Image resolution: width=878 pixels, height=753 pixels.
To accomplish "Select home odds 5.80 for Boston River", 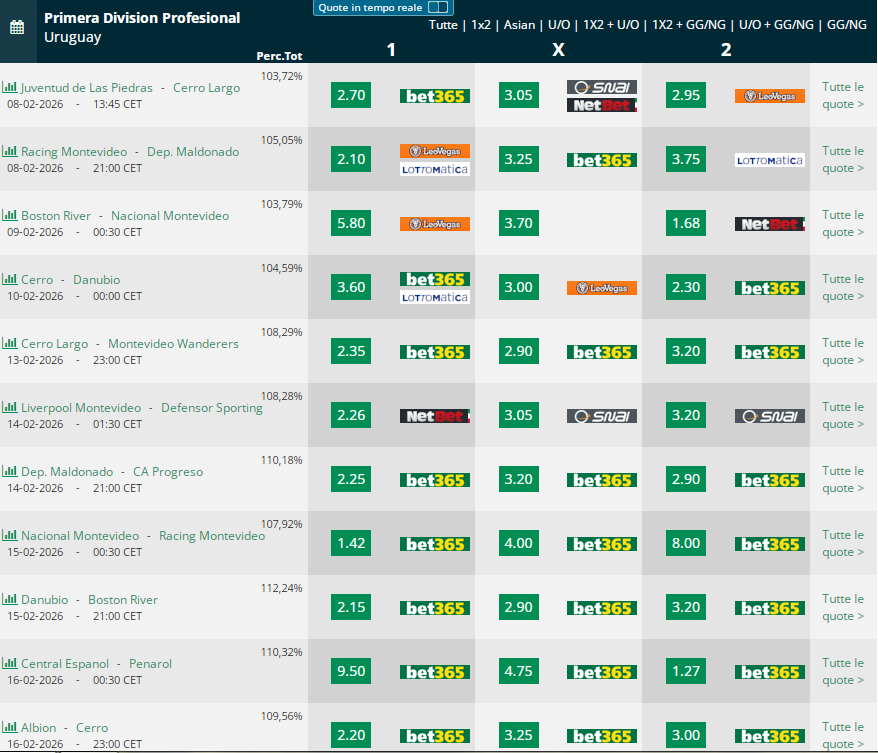I will [351, 223].
